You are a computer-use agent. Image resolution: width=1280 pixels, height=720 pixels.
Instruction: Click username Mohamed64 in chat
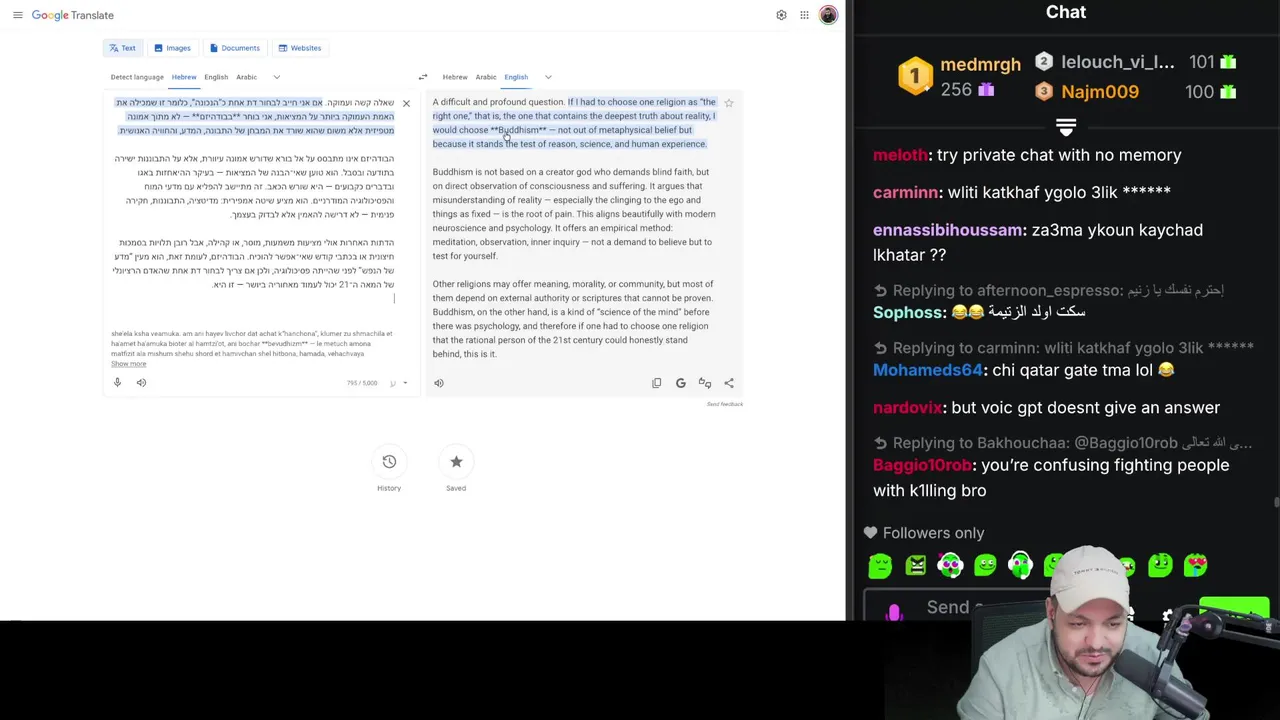(x=928, y=370)
